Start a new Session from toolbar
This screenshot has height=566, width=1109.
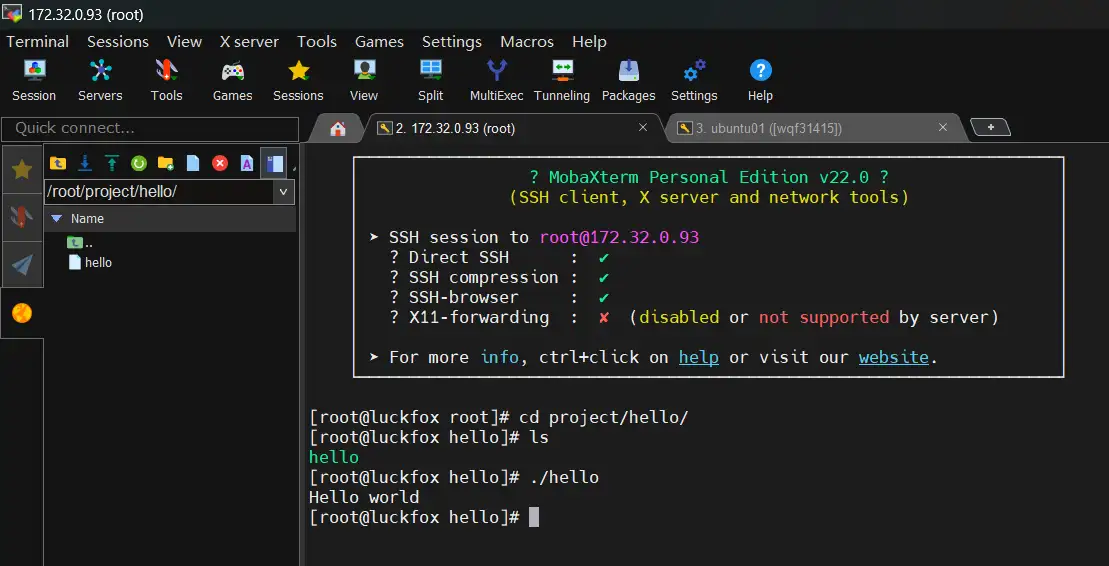tap(34, 80)
